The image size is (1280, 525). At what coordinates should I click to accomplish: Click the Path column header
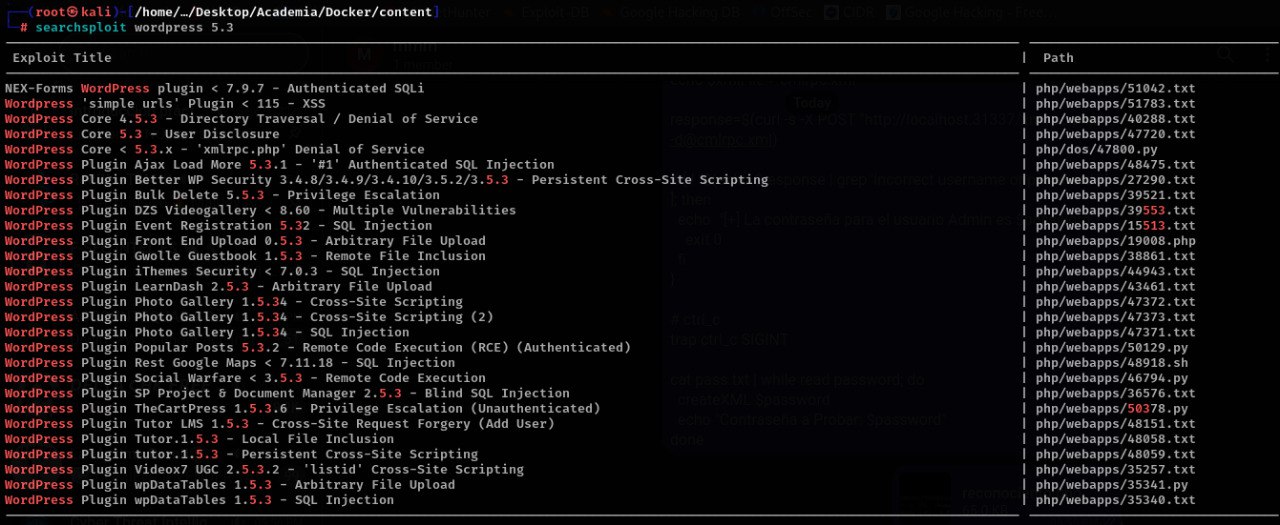click(1058, 58)
